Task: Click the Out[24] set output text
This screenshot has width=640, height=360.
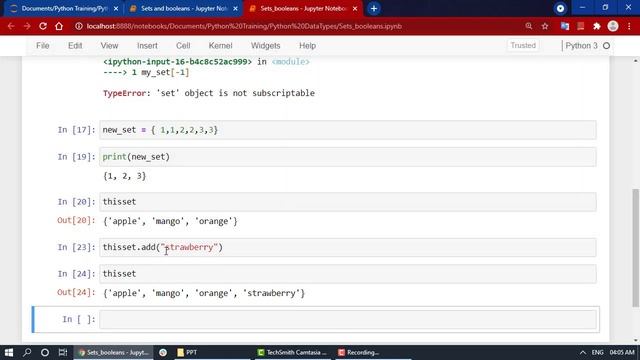Action: pos(204,293)
